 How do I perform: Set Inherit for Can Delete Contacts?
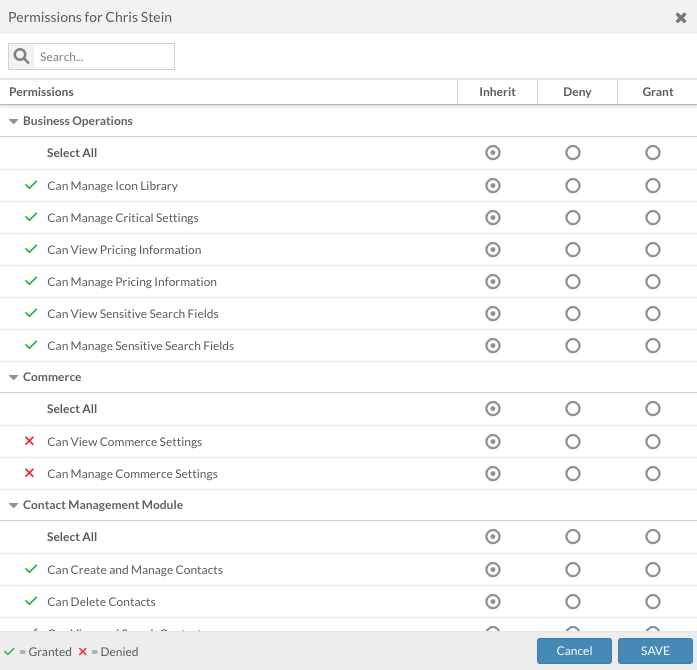click(x=493, y=602)
